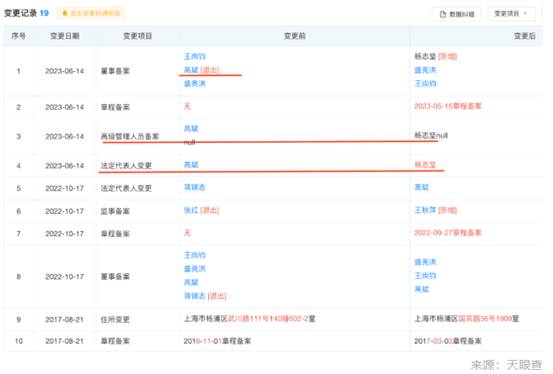Open 王尚钧 link in row 1 变更前

click(195, 56)
